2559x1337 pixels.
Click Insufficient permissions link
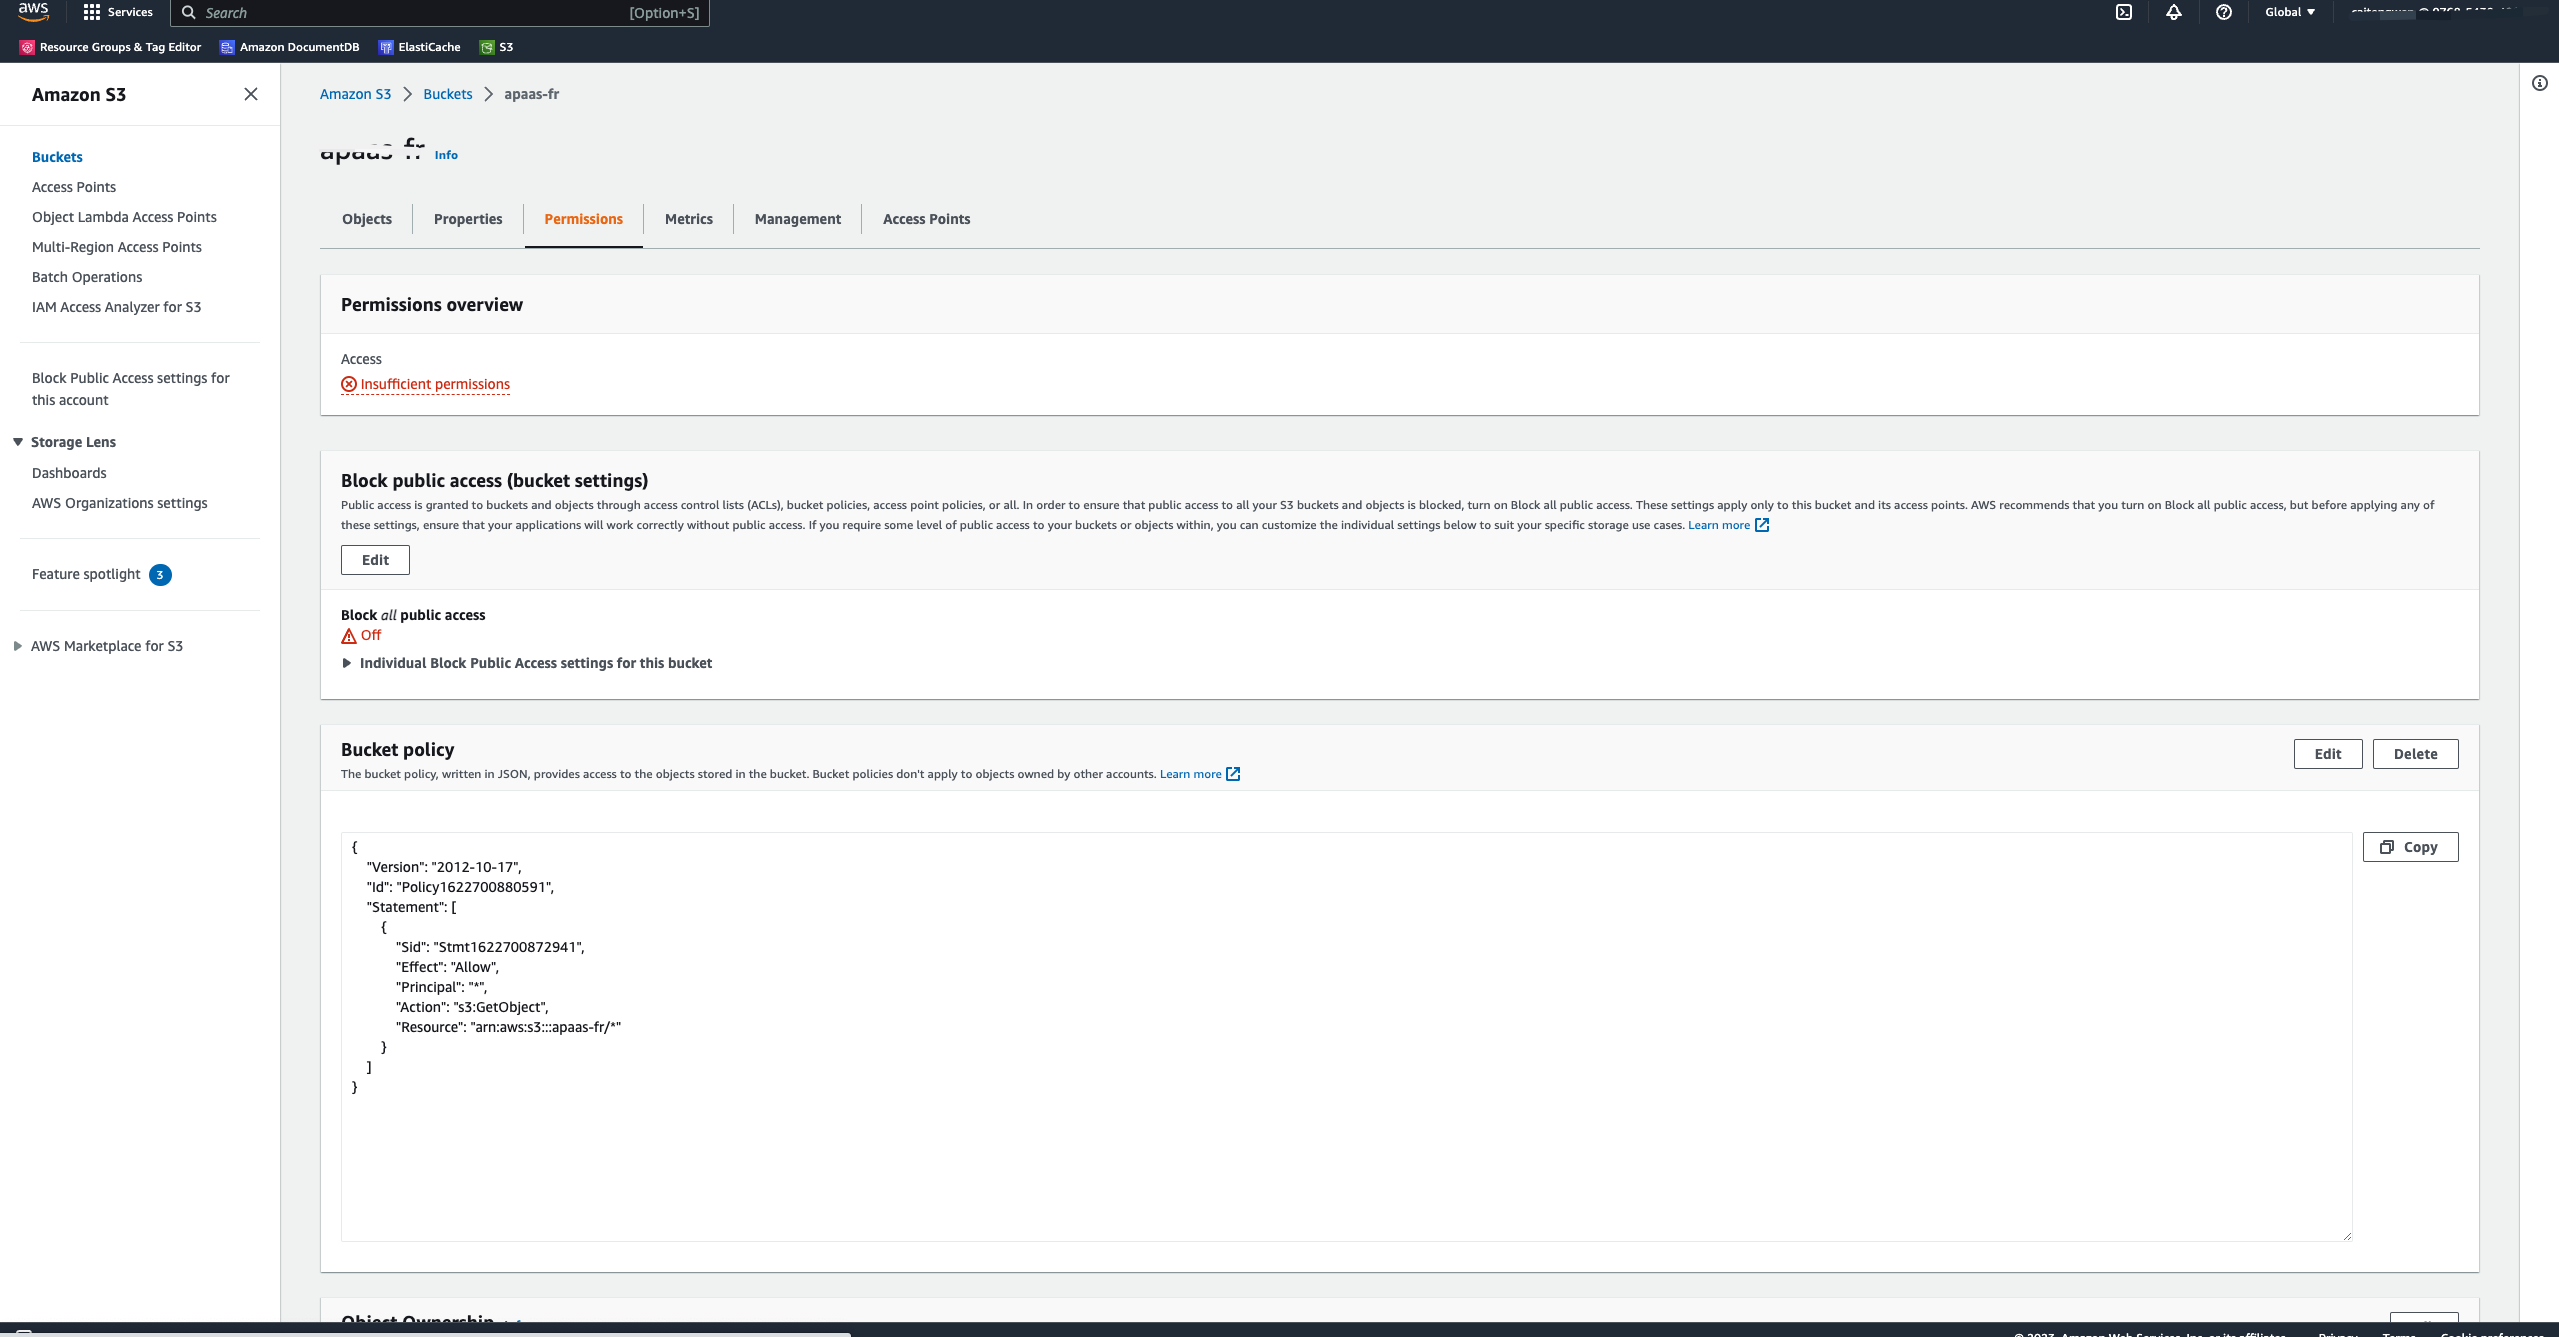(x=435, y=384)
